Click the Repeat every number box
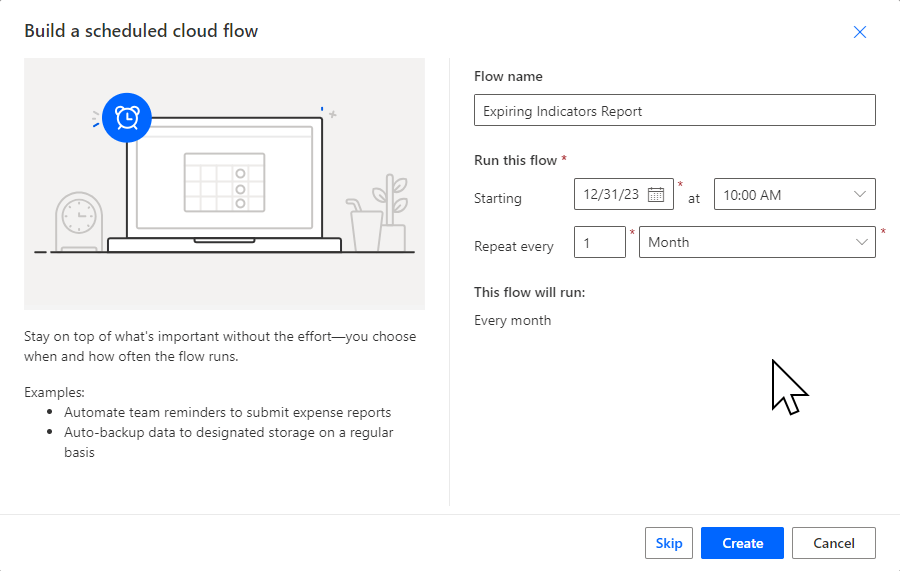Image resolution: width=900 pixels, height=571 pixels. 599,243
